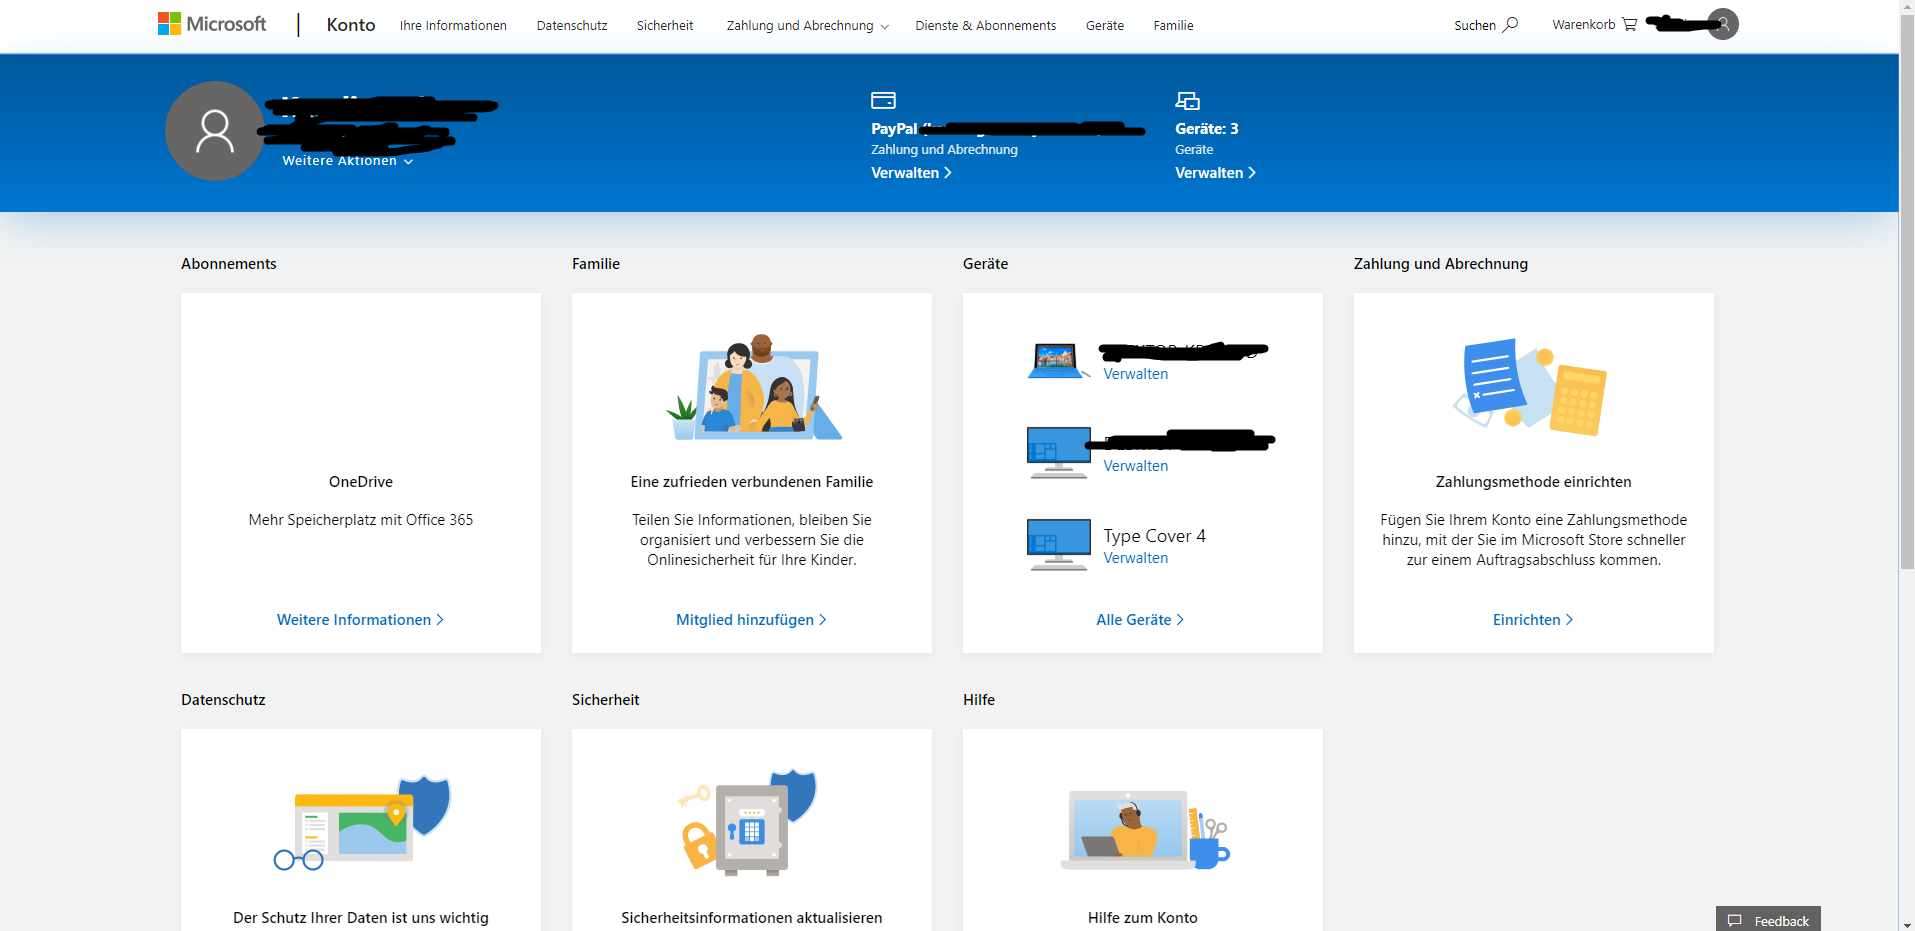Click Der Schutz Ihrer Daten heading
The height and width of the screenshot is (931, 1915).
[x=361, y=918]
